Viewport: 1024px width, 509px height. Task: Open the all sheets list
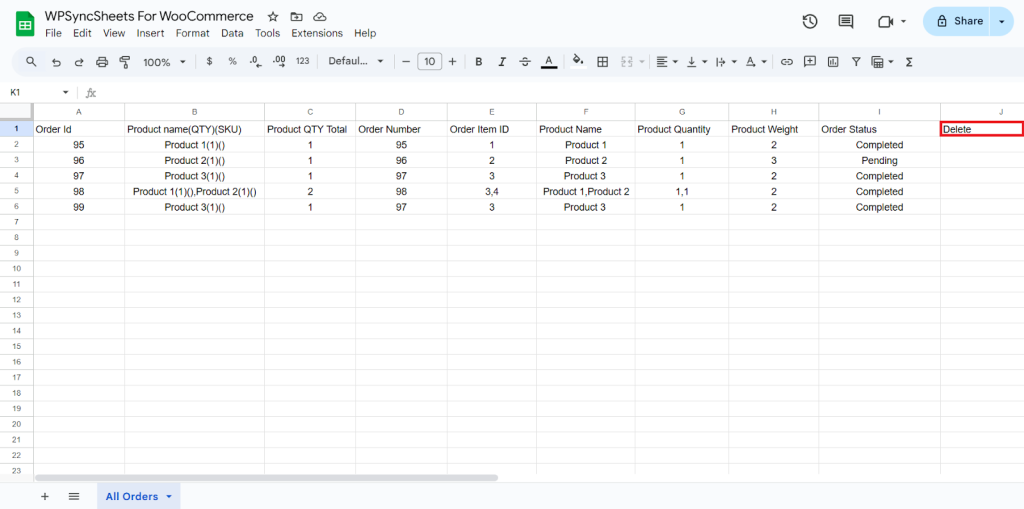click(74, 496)
